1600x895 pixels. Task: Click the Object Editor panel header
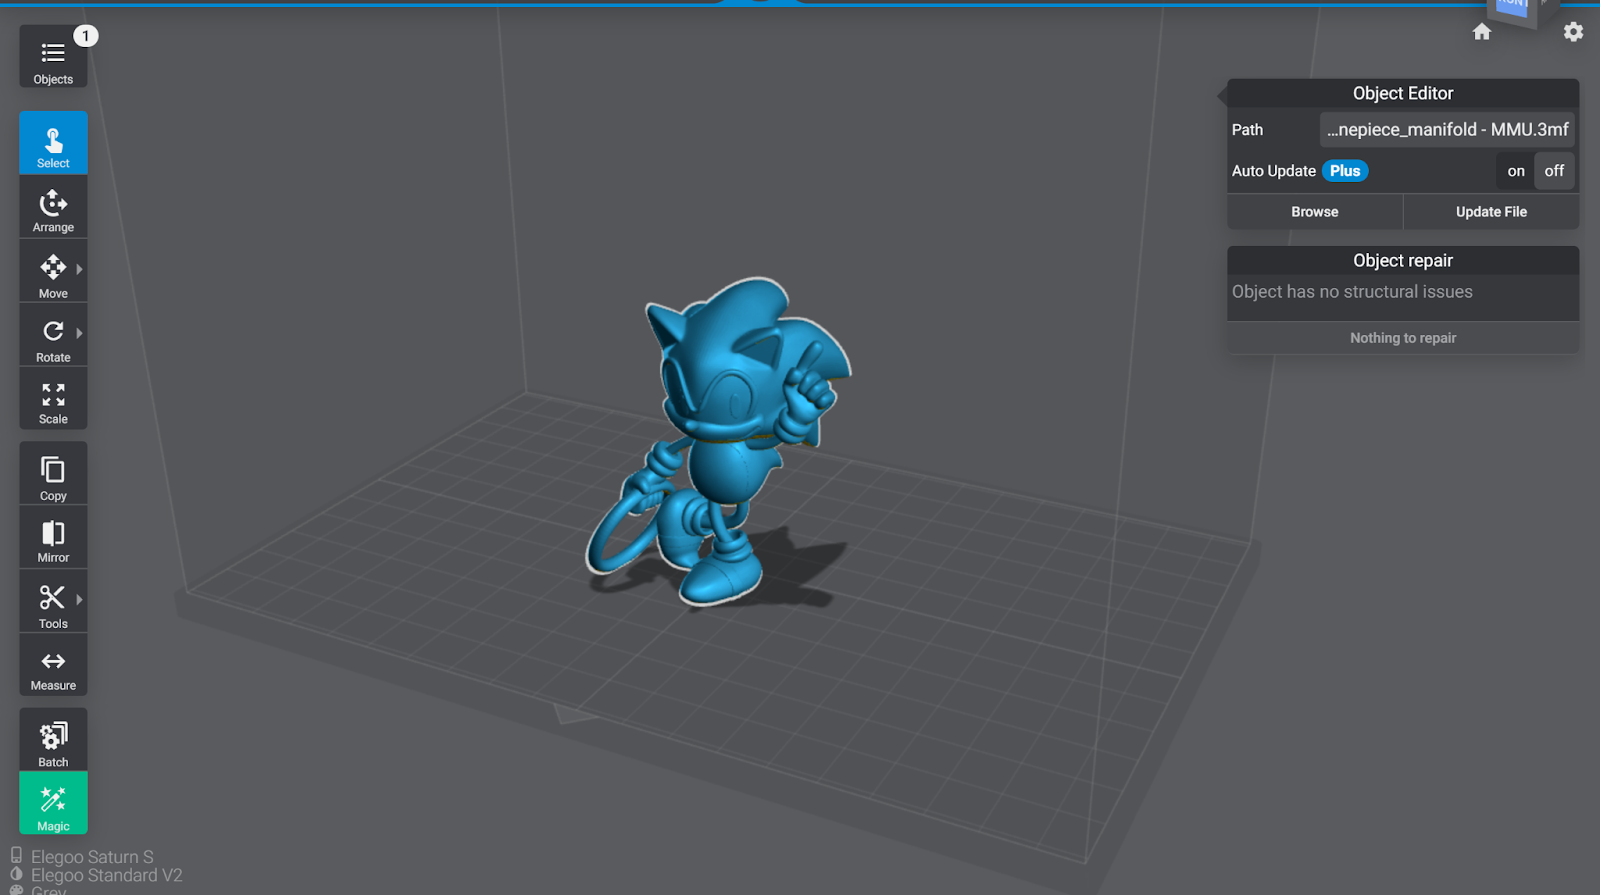click(x=1403, y=93)
